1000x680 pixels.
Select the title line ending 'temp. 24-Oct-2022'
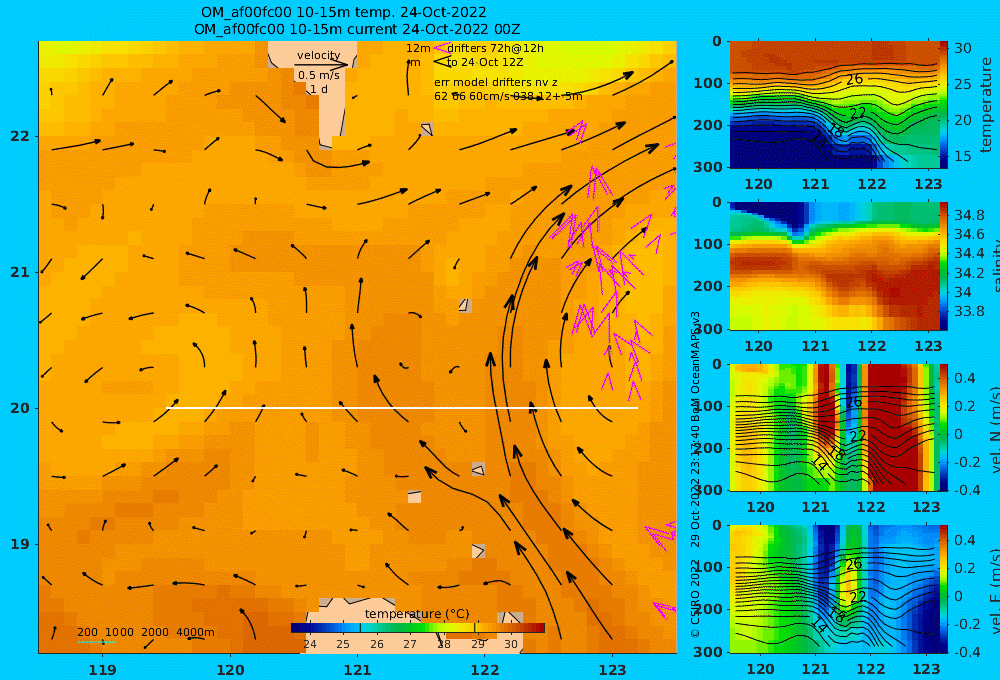343,12
